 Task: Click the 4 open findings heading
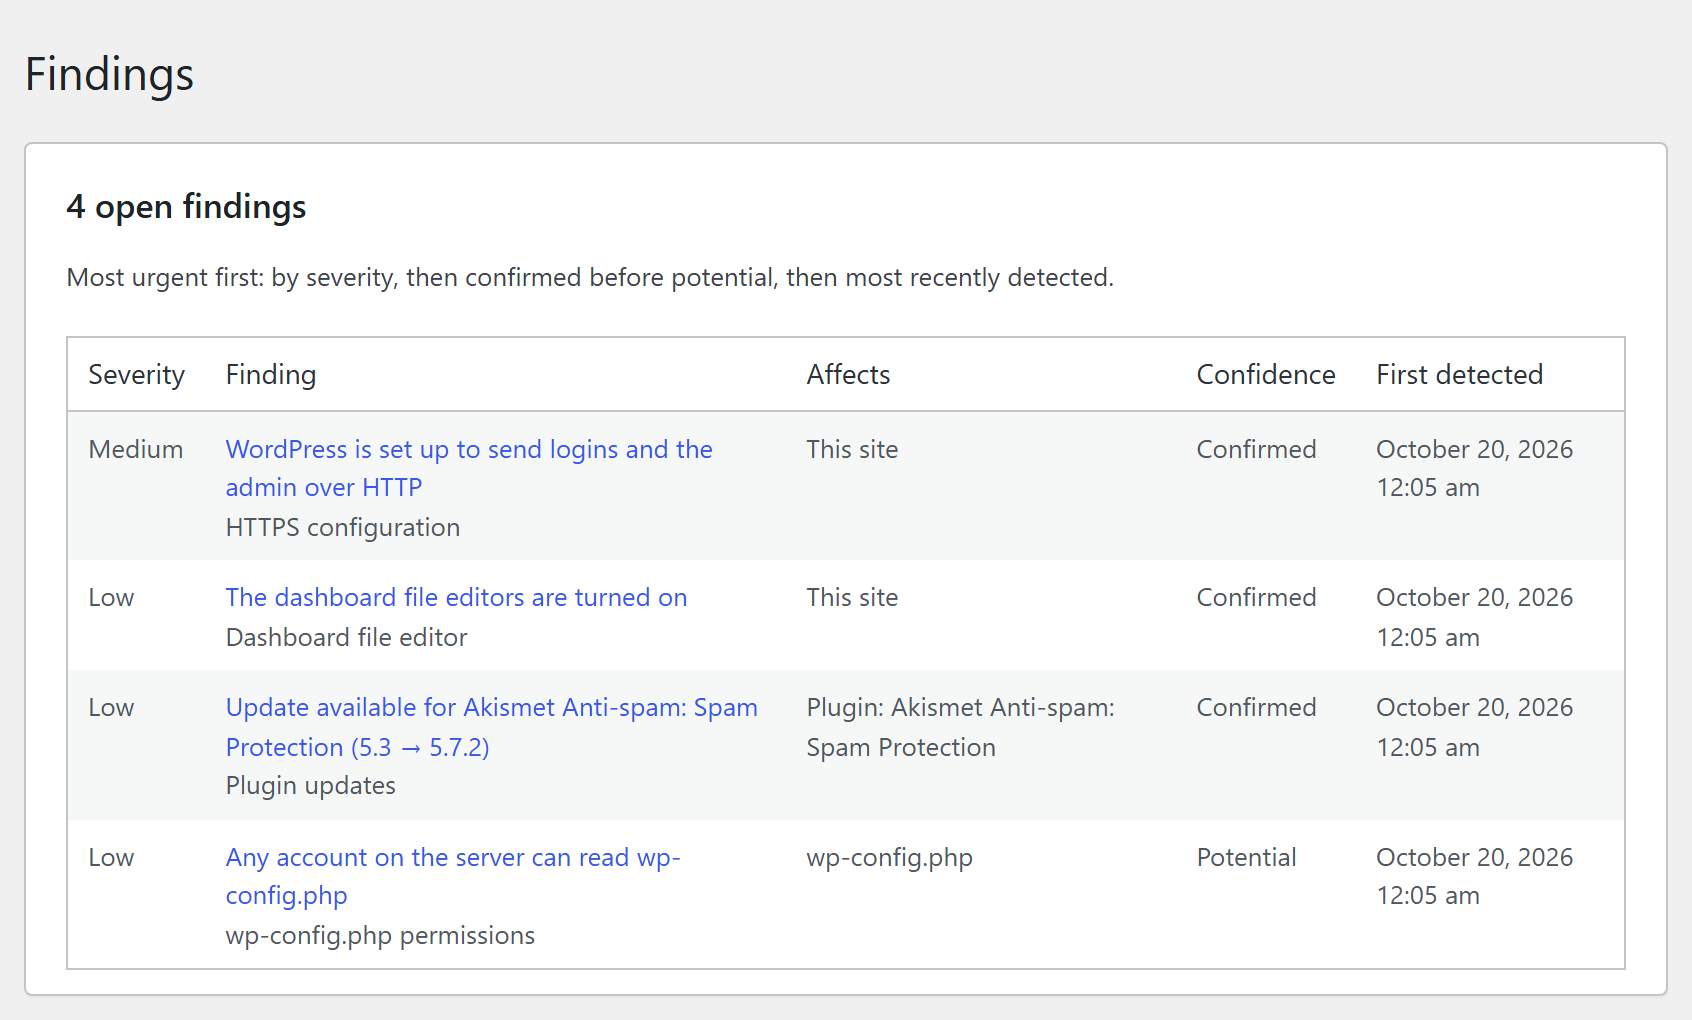(186, 206)
